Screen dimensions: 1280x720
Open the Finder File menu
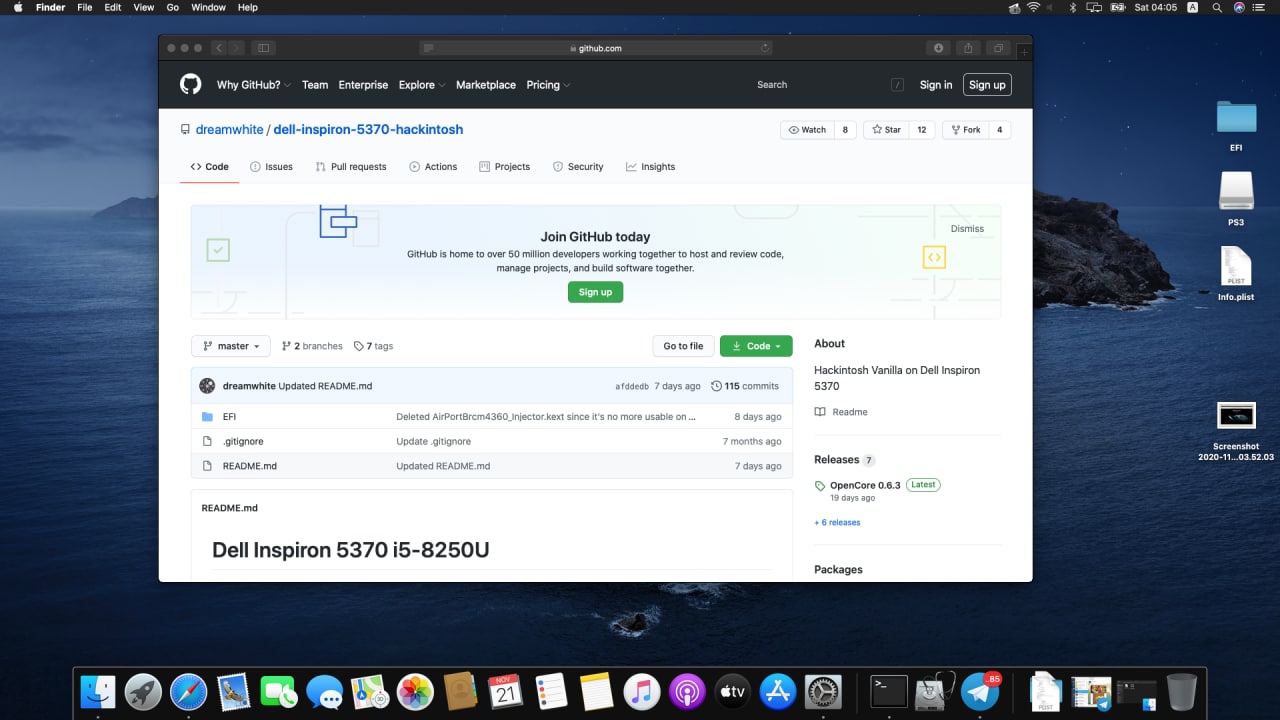(x=85, y=7)
